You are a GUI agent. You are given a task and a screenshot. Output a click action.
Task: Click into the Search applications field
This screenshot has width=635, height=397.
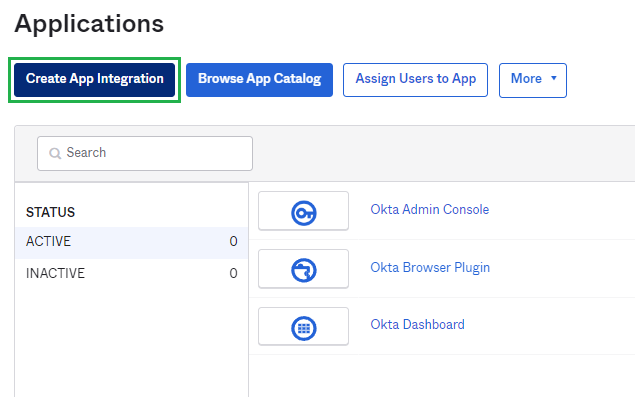pyautogui.click(x=145, y=153)
